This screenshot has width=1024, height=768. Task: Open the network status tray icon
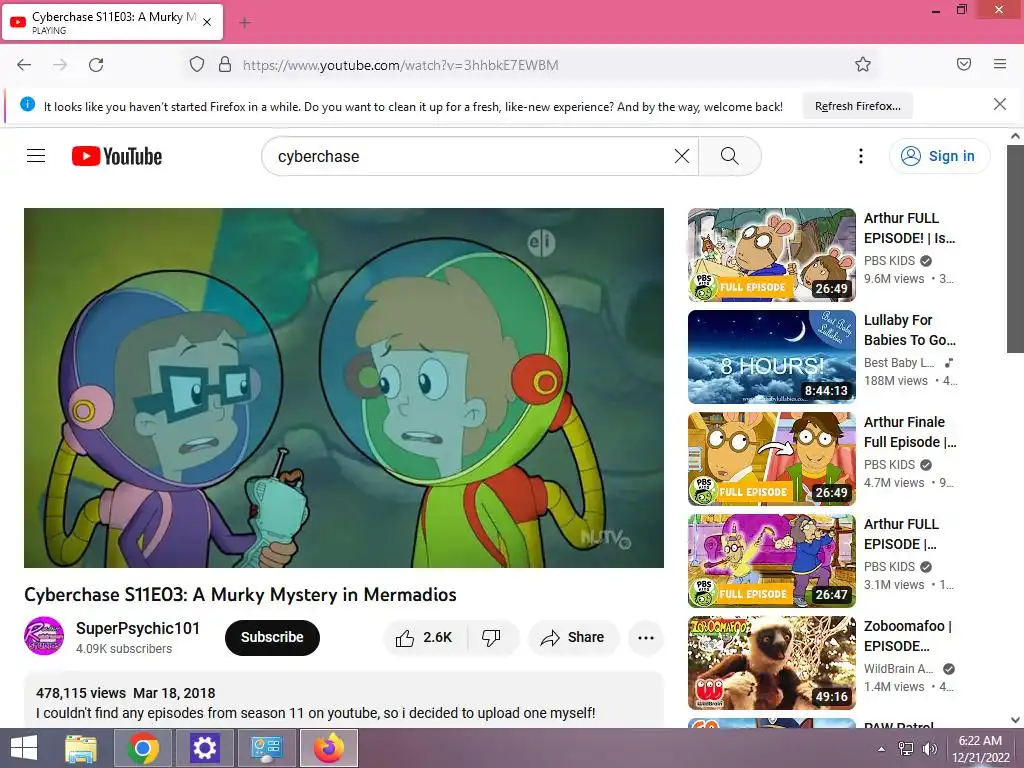coord(905,749)
